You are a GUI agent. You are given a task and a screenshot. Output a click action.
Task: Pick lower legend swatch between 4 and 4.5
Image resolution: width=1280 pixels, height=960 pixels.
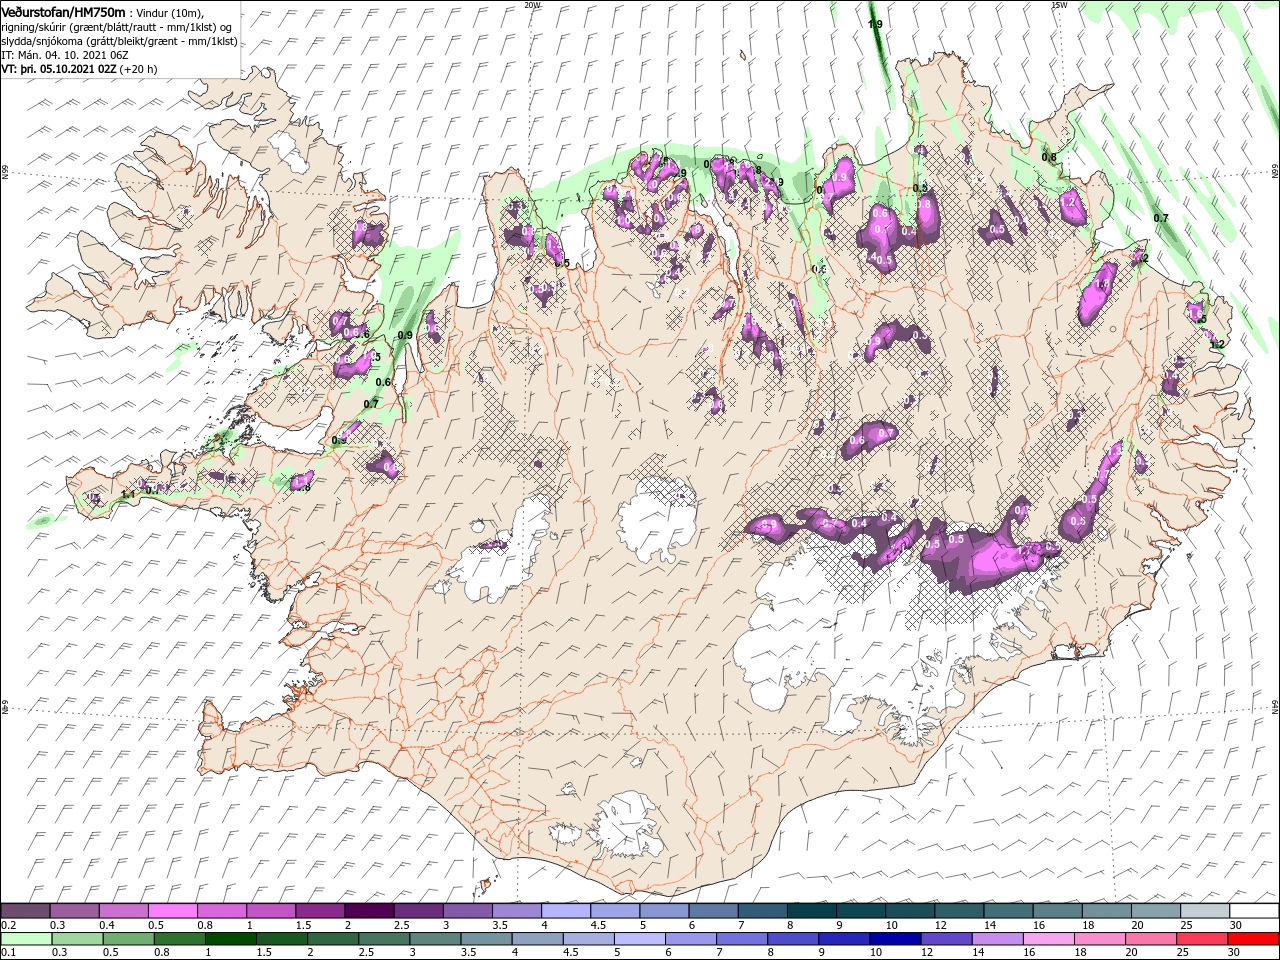click(x=537, y=939)
